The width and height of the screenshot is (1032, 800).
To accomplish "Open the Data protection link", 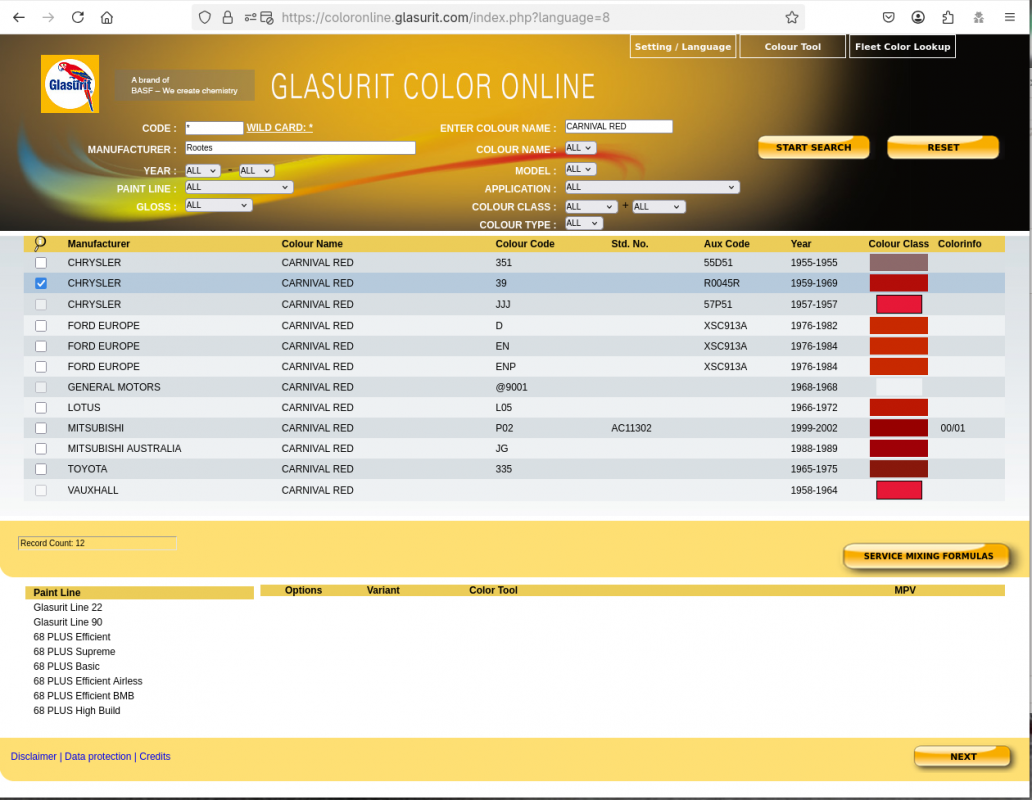I will point(97,757).
